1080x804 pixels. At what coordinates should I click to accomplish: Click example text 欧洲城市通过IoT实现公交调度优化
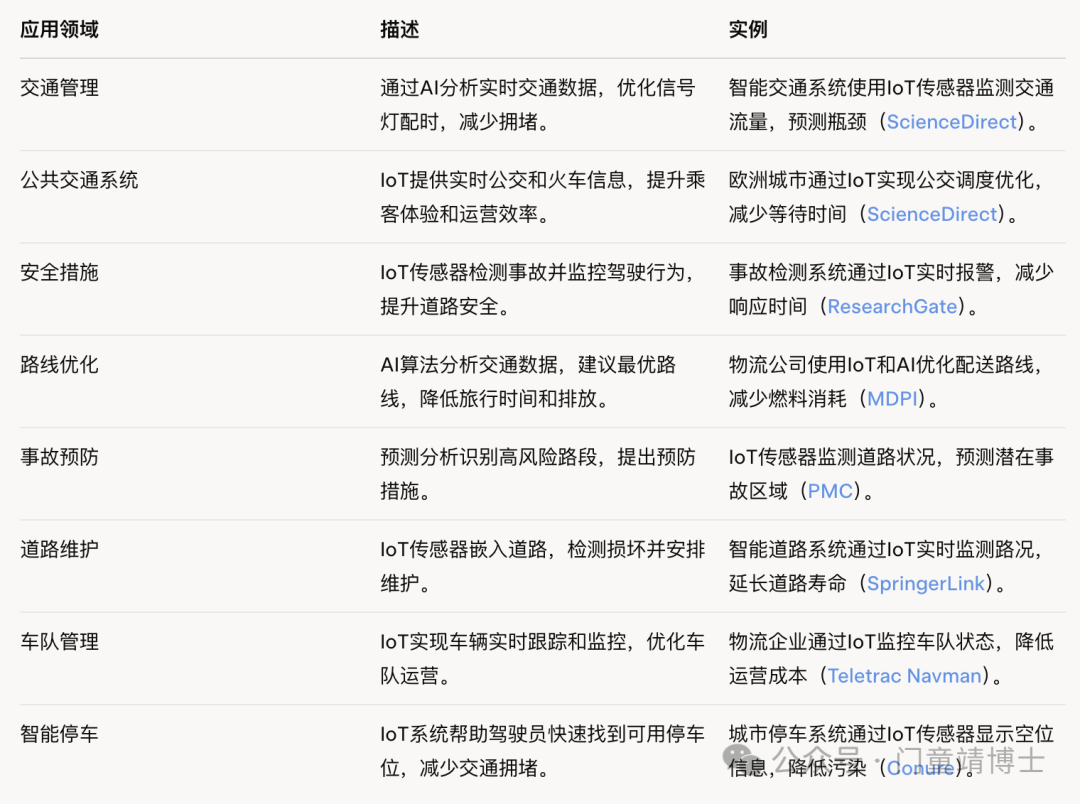coord(887,197)
